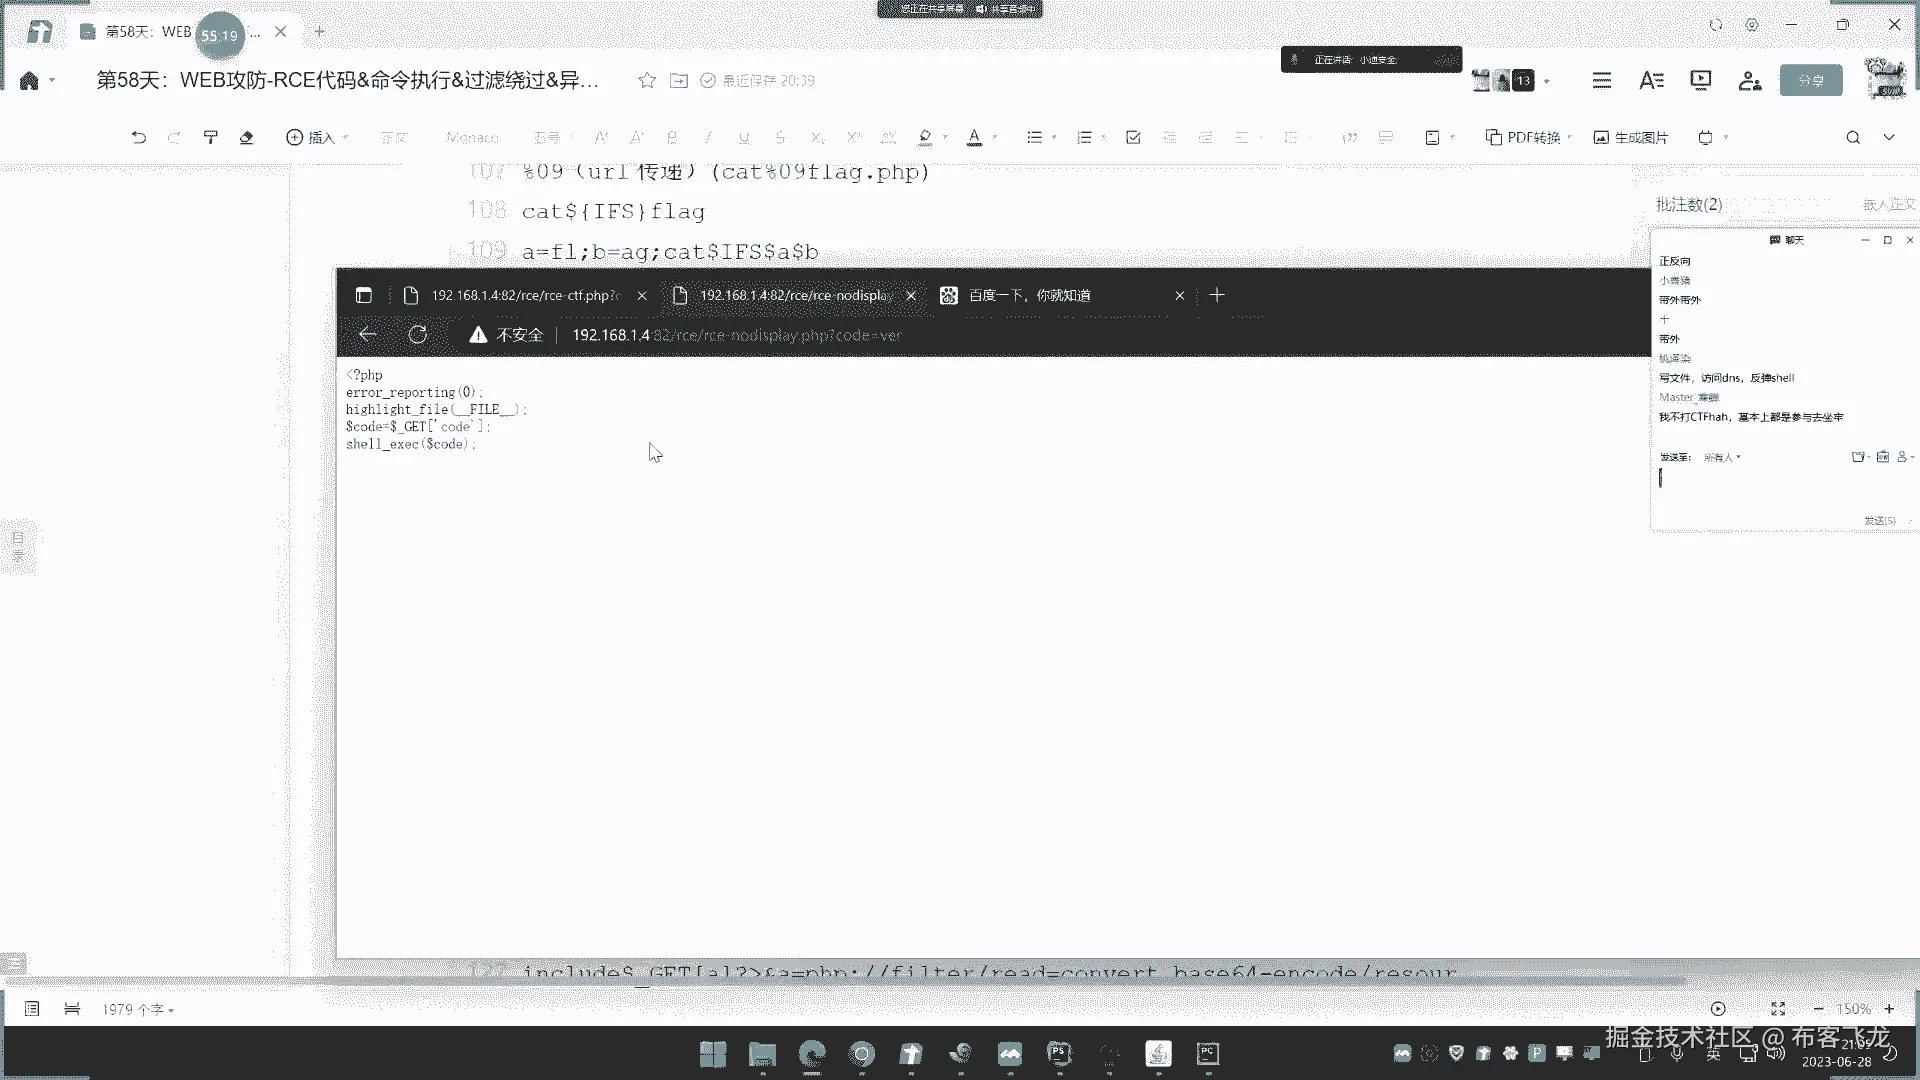Screen dimensions: 1920x1080
Task: Expand the word count 1979 个字 menu
Action: click(x=138, y=1009)
